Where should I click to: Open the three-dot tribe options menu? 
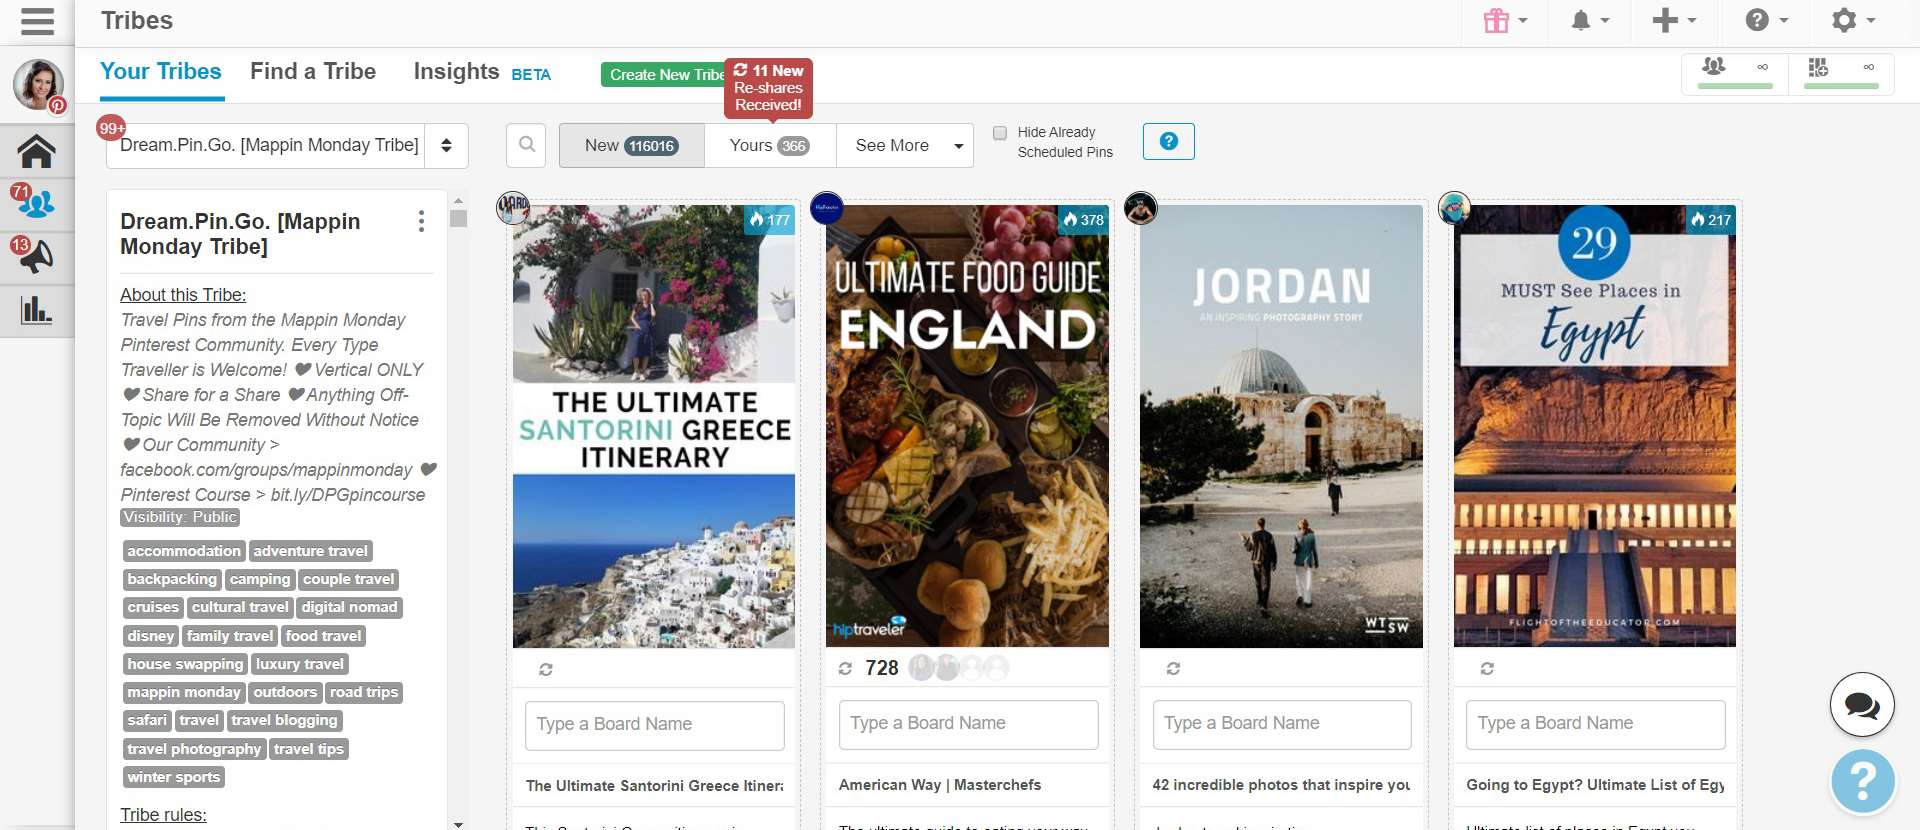click(x=421, y=221)
